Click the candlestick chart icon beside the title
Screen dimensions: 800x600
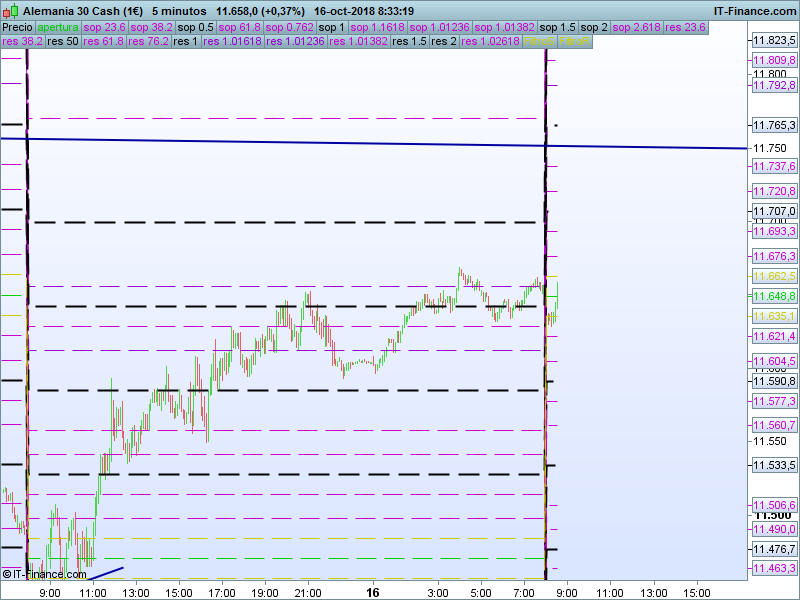pos(11,11)
